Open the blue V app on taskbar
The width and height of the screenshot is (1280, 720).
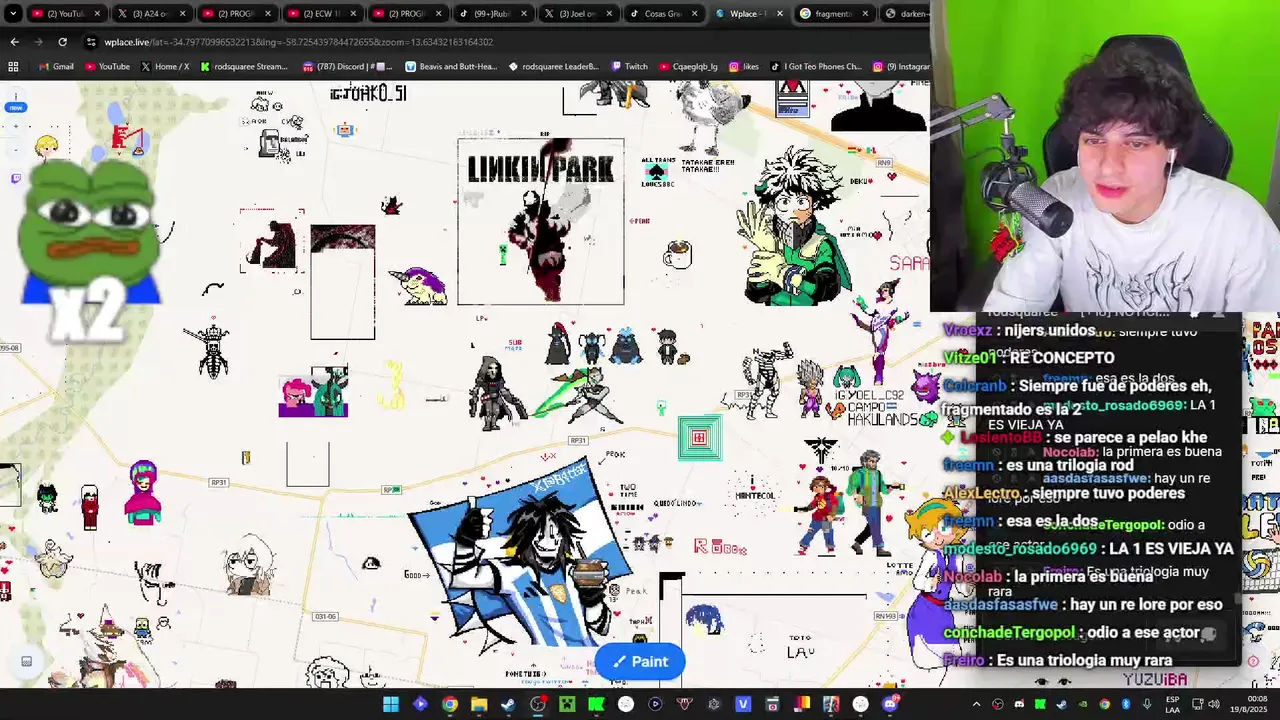click(743, 704)
